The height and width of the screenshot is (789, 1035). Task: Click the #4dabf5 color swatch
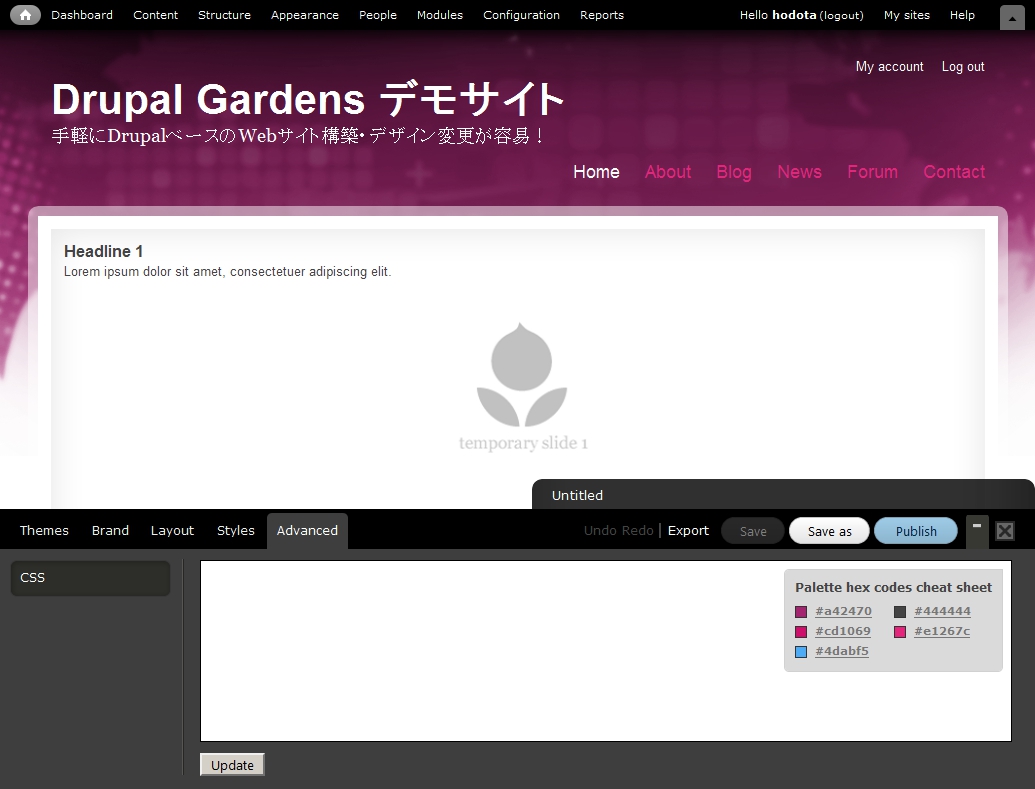(x=801, y=652)
